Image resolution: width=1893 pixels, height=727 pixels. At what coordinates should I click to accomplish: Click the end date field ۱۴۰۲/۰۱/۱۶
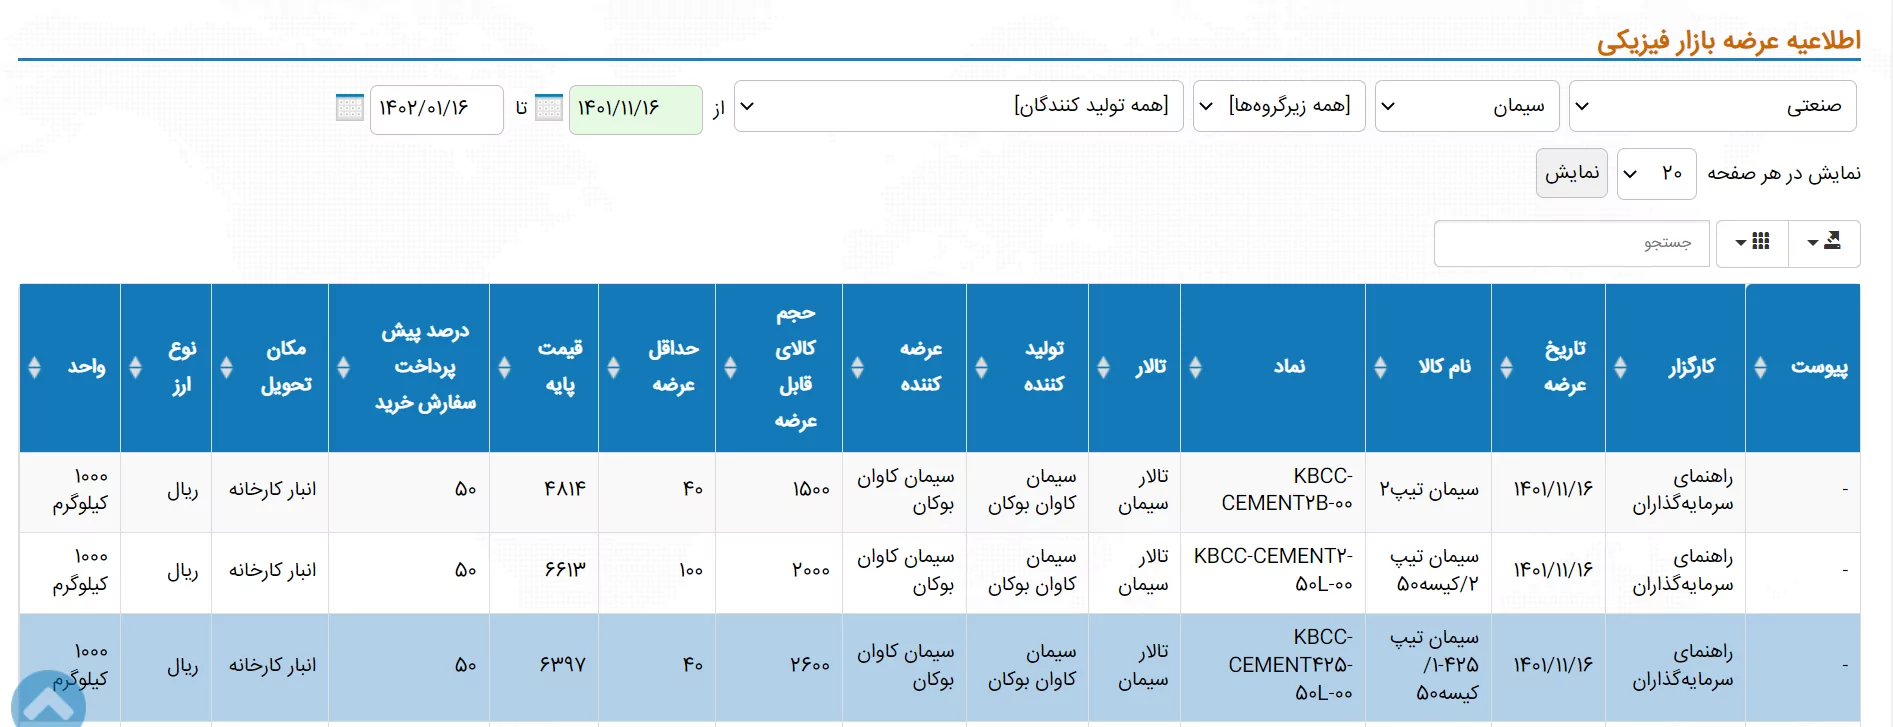(436, 109)
